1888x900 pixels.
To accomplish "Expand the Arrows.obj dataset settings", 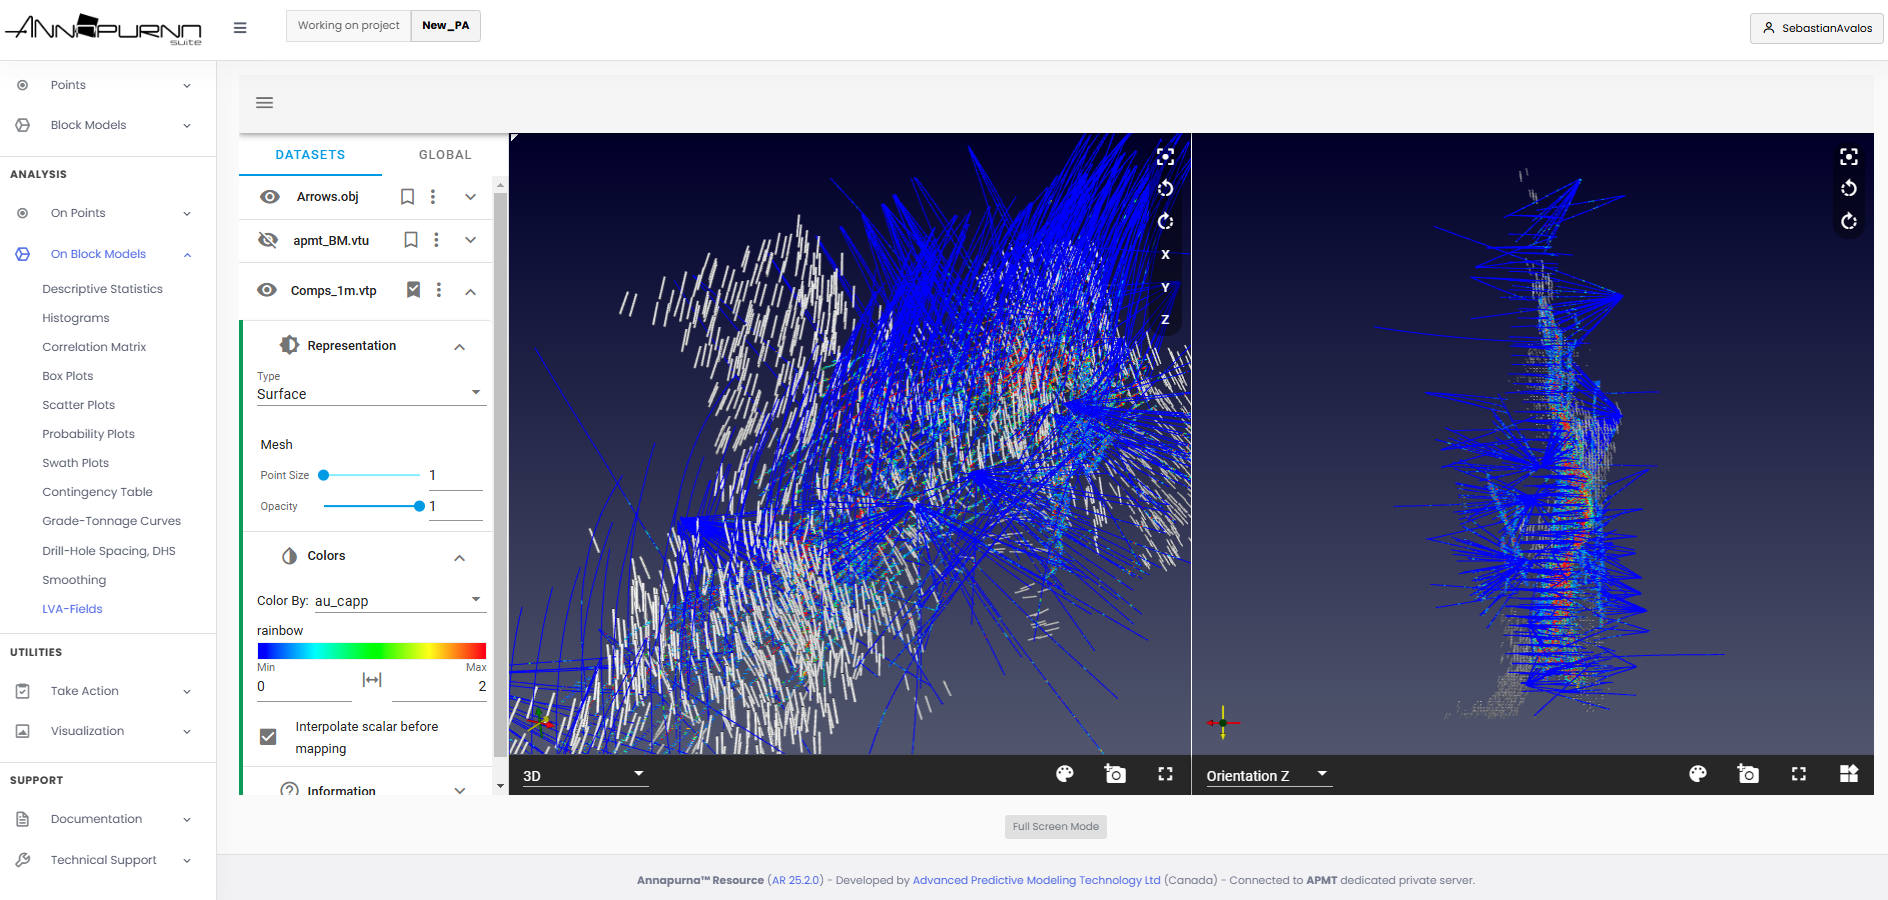I will 471,197.
